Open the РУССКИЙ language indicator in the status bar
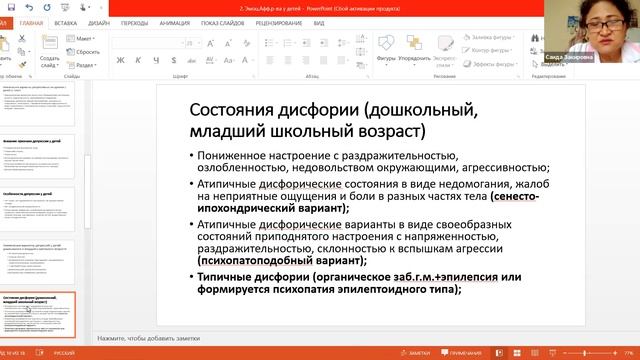Image resolution: width=640 pixels, height=360 pixels. (x=64, y=353)
